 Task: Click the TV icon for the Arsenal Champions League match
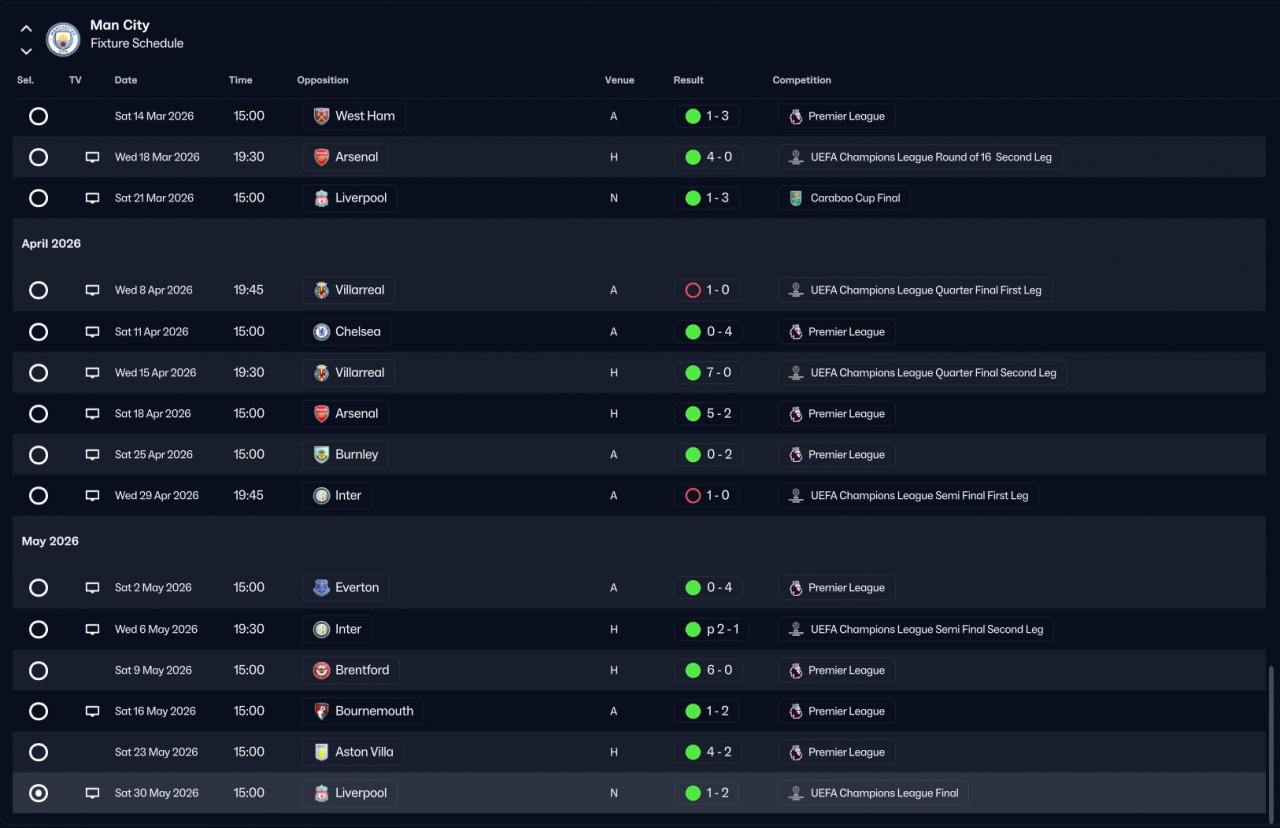pyautogui.click(x=92, y=157)
